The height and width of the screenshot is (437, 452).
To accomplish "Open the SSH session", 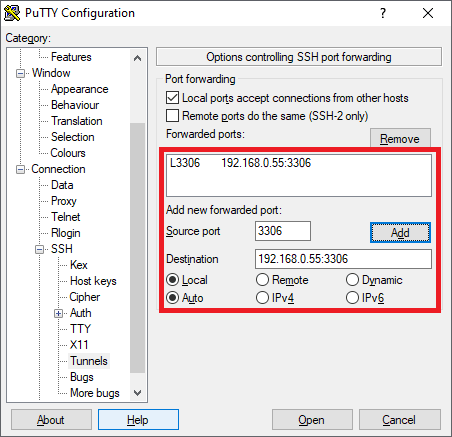I will [312, 420].
